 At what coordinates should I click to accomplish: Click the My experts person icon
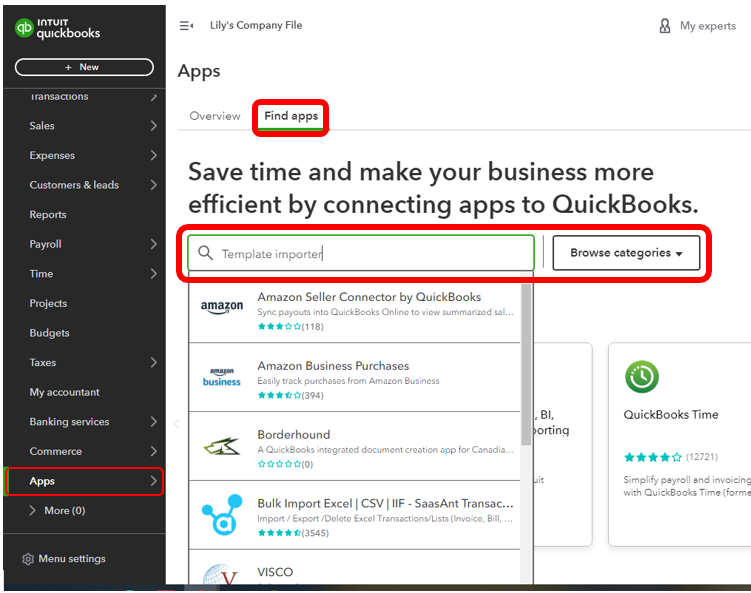(665, 25)
